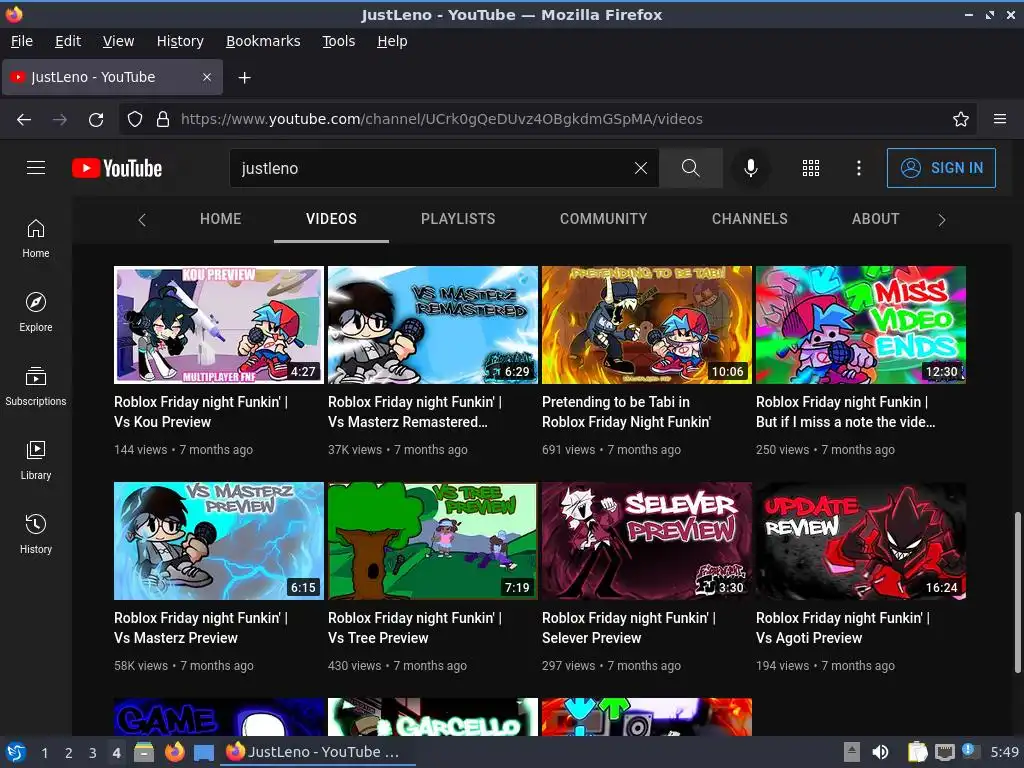
Task: Click Miss Video Ends thumbnail
Action: pos(861,325)
